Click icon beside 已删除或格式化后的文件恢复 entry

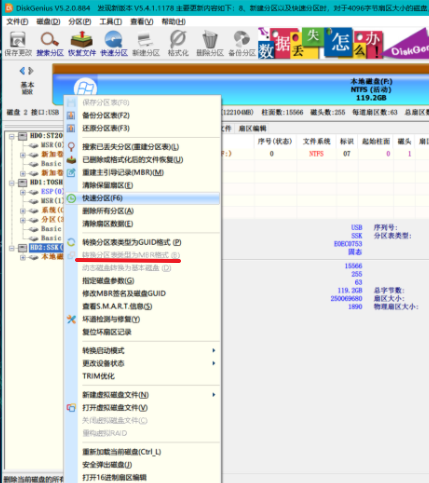[x=71, y=160]
